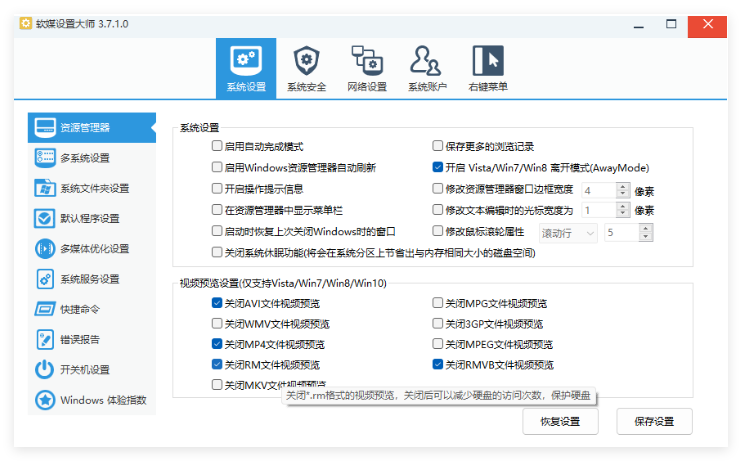The image size is (742, 461).
Task: Check 关闭系统休眠功能 option
Action: [217, 252]
